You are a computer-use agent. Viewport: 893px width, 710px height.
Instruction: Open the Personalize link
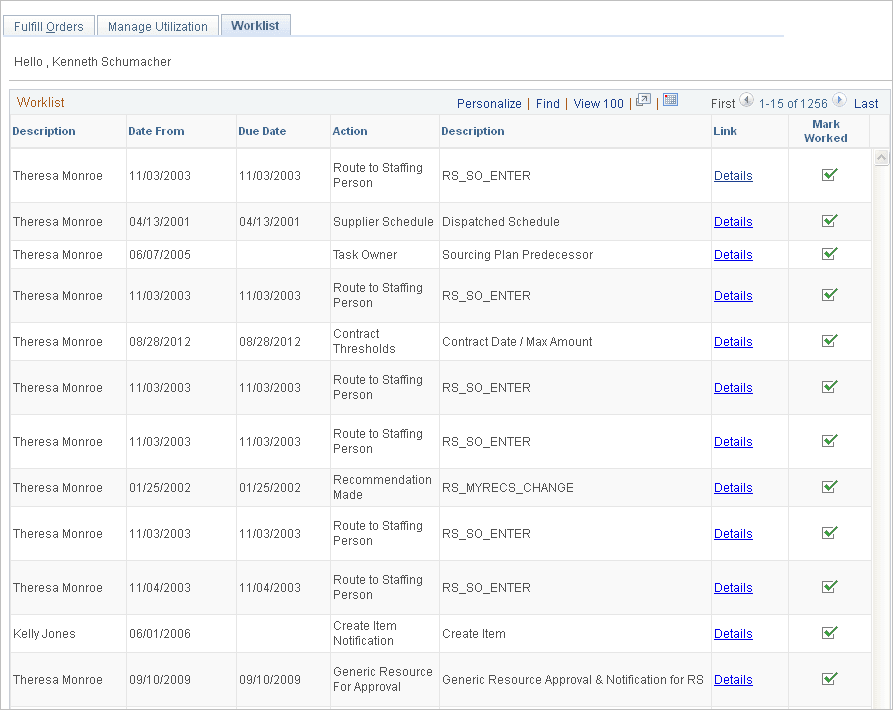pyautogui.click(x=489, y=103)
